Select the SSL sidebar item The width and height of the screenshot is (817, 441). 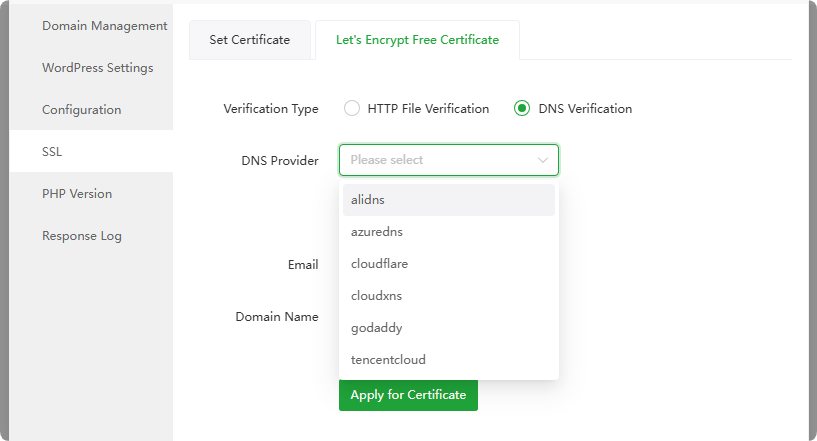52,152
